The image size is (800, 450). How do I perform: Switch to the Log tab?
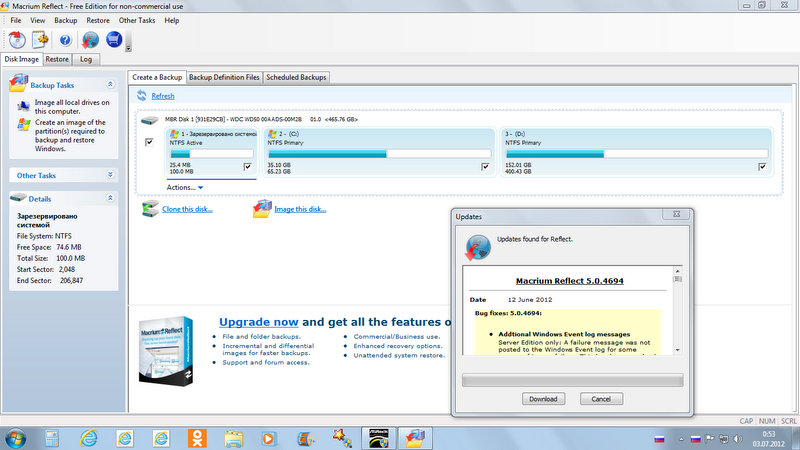[x=86, y=59]
